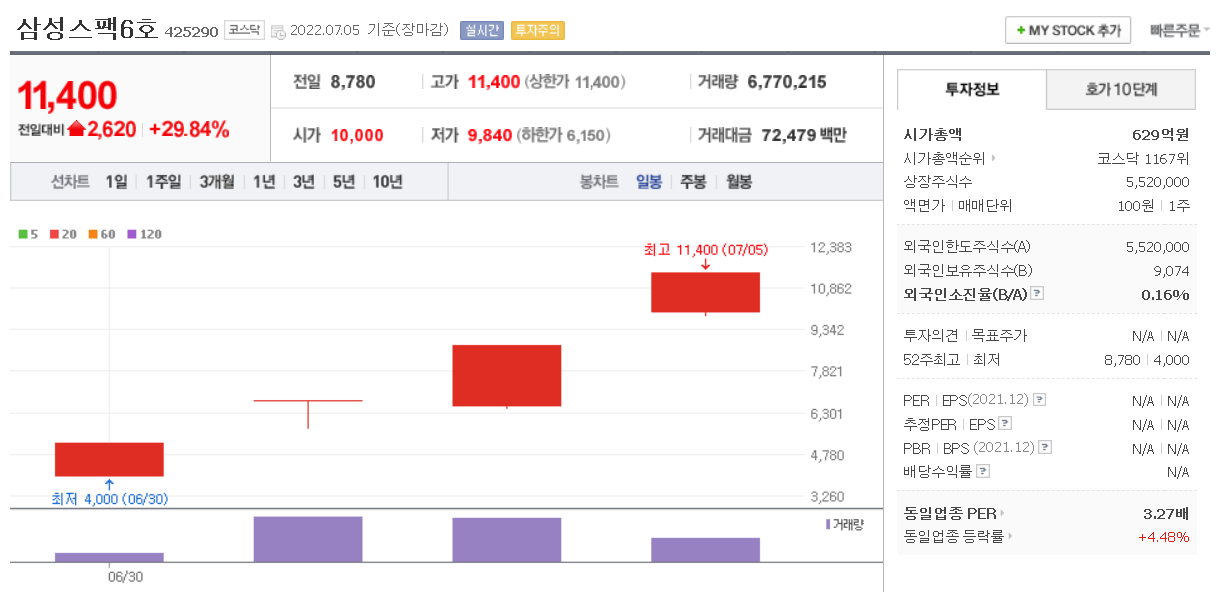Click the red 20-day moving average legend
The width and height of the screenshot is (1224, 592).
(x=62, y=234)
